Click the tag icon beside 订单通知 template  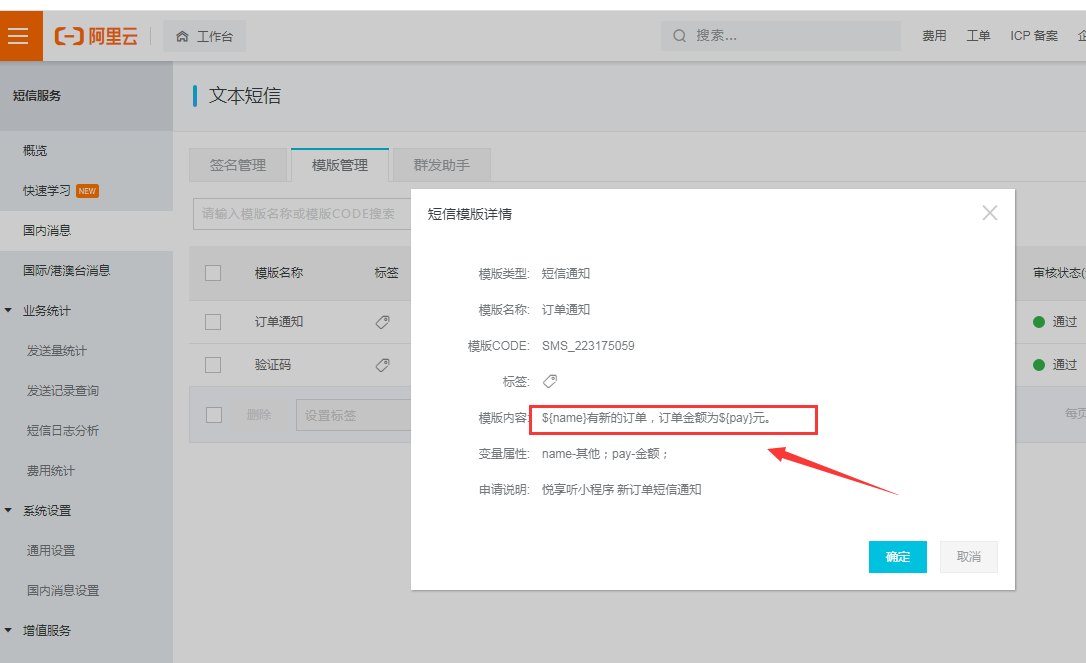(383, 321)
